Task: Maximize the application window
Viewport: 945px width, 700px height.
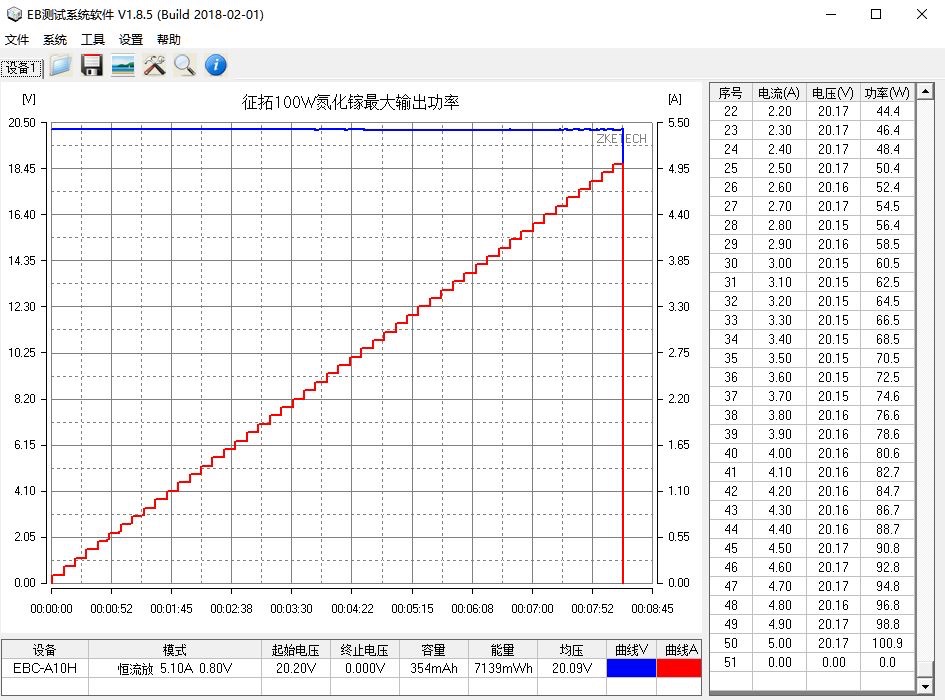Action: [876, 14]
